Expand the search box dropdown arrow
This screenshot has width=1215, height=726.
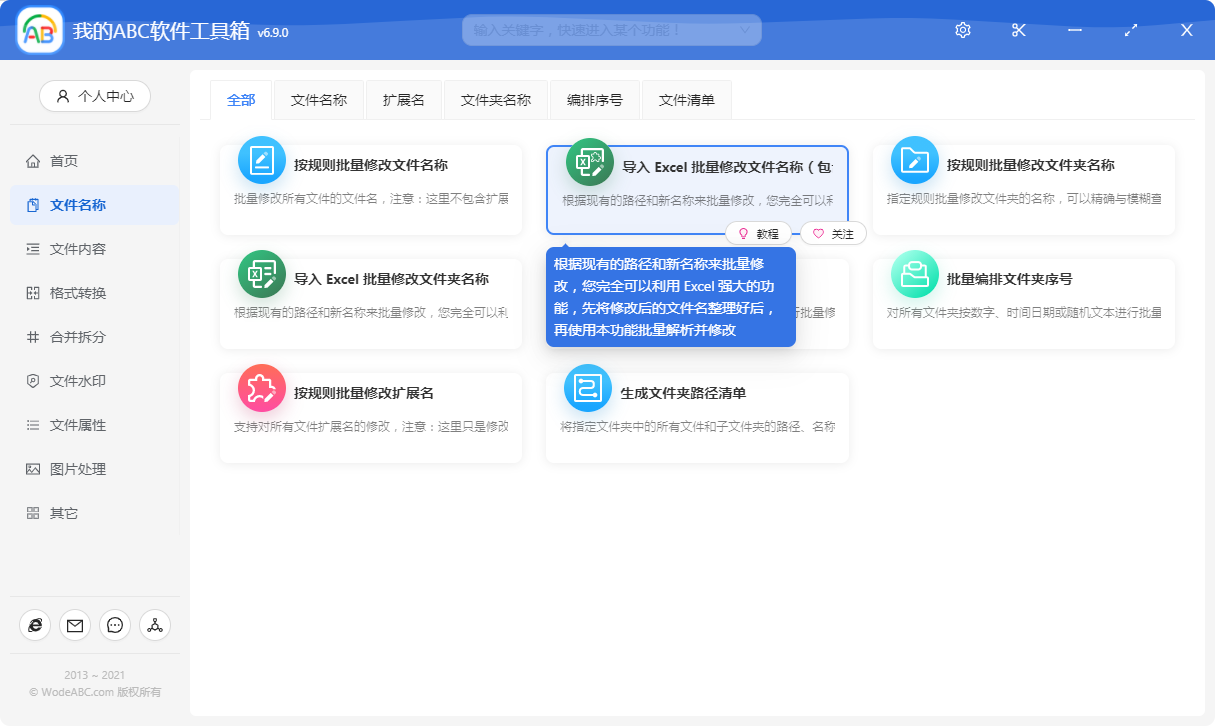[x=744, y=30]
